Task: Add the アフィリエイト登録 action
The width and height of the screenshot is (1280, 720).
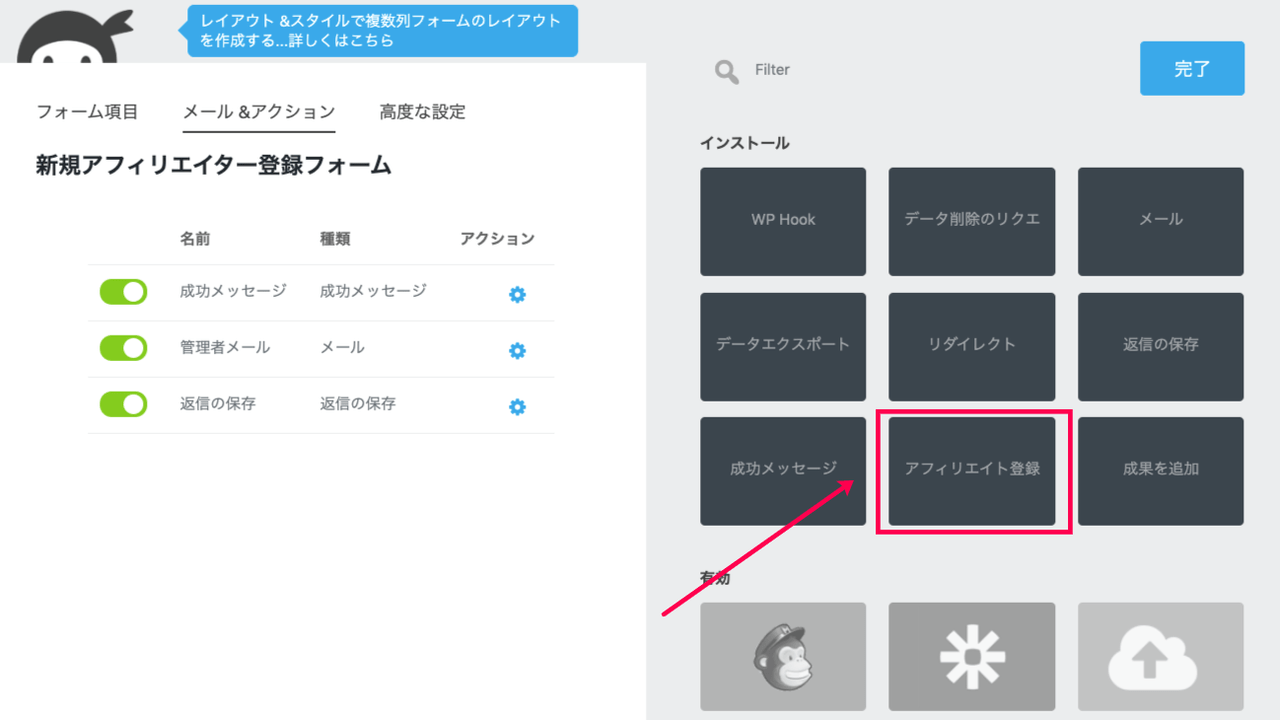Action: click(x=971, y=470)
